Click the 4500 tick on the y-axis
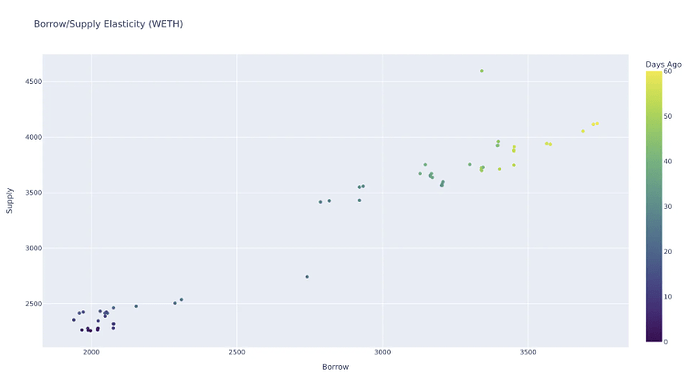 click(x=33, y=82)
